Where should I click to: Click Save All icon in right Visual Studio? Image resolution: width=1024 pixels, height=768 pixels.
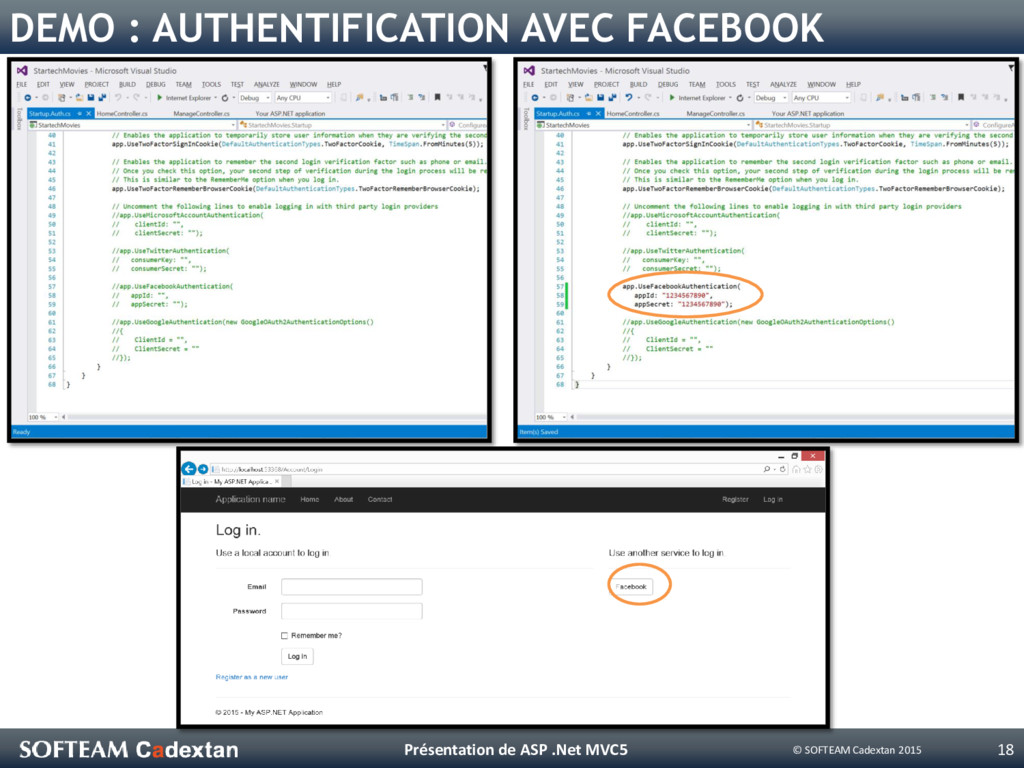(x=612, y=98)
